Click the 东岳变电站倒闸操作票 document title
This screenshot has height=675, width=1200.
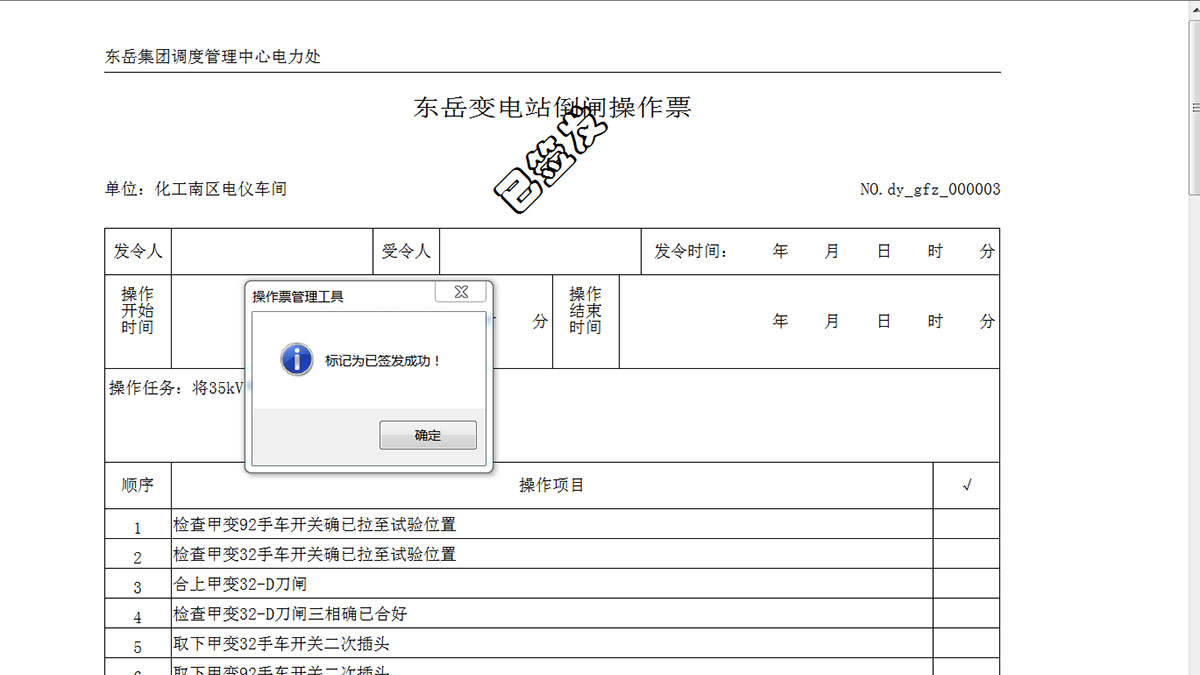(x=552, y=108)
